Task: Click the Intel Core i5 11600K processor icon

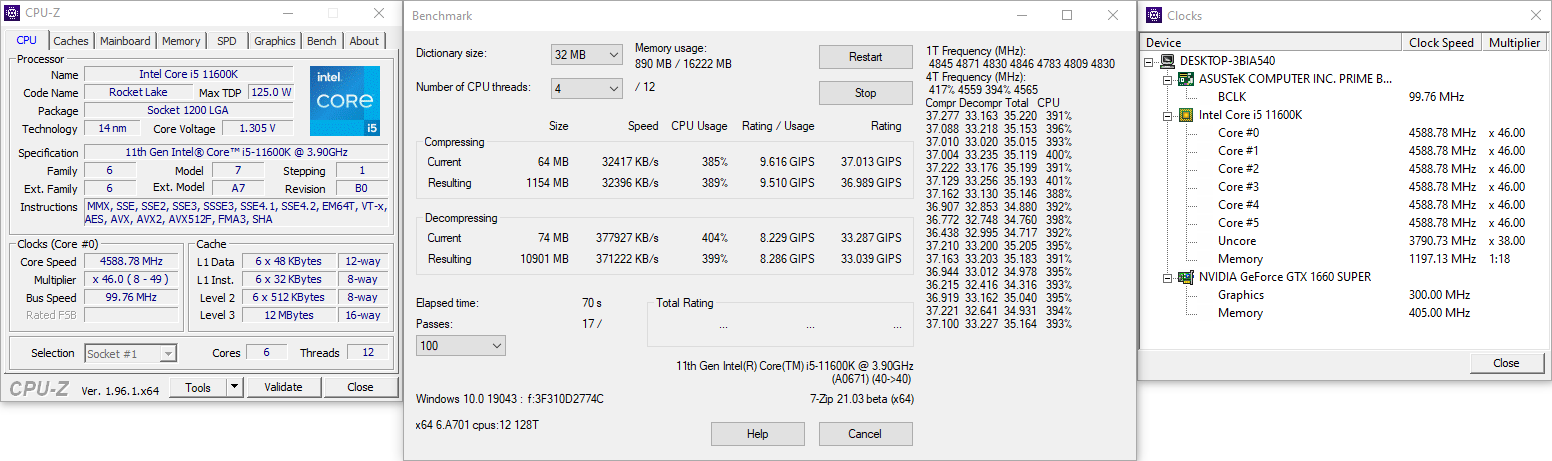Action: [1187, 115]
